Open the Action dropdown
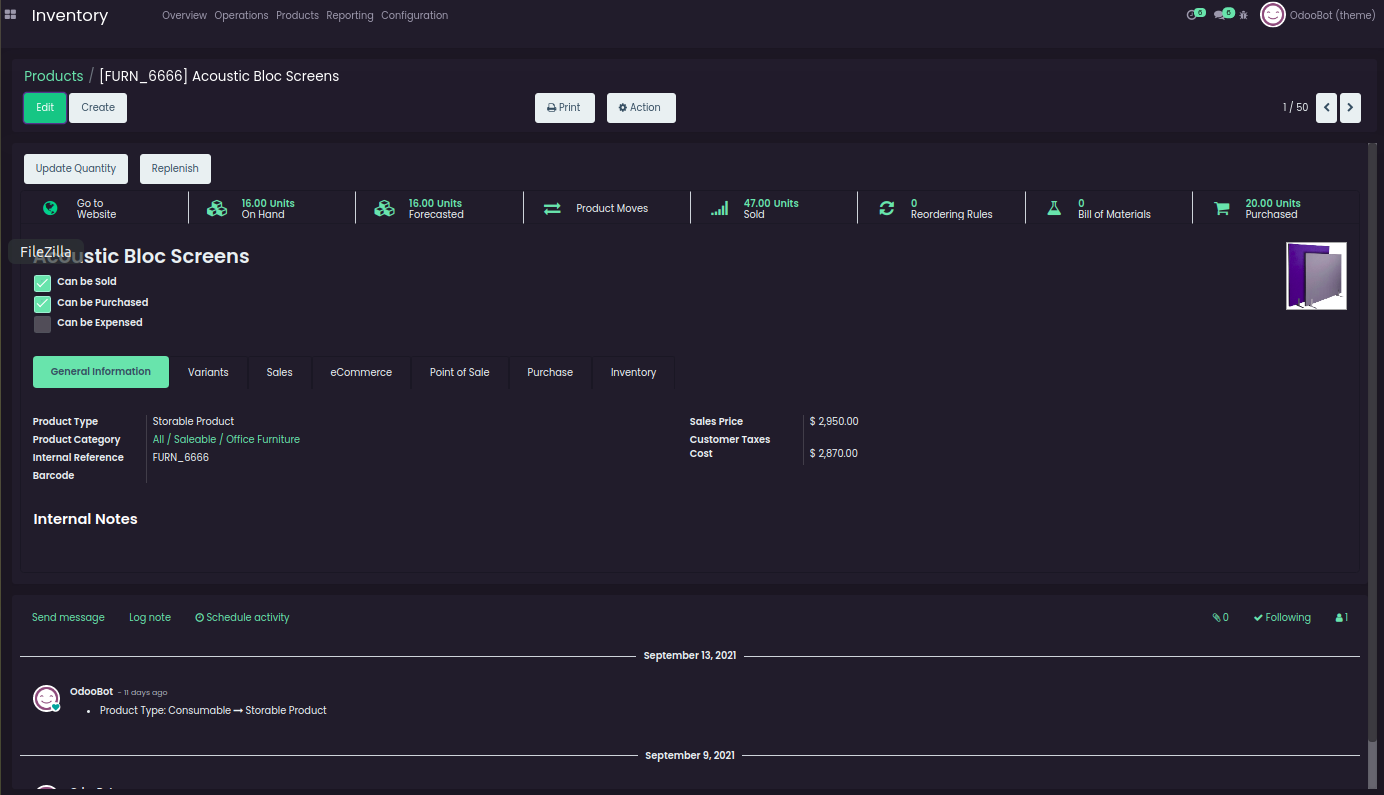 [x=641, y=108]
